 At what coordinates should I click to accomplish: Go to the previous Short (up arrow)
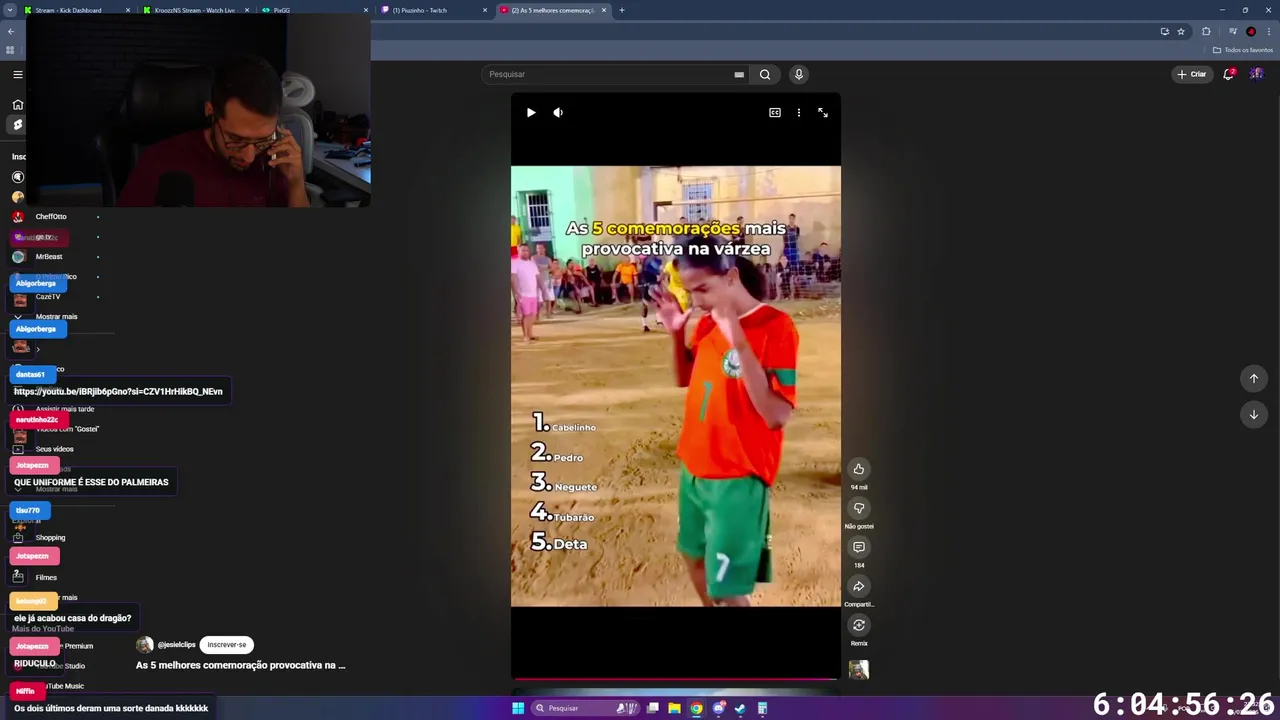[x=1254, y=378]
